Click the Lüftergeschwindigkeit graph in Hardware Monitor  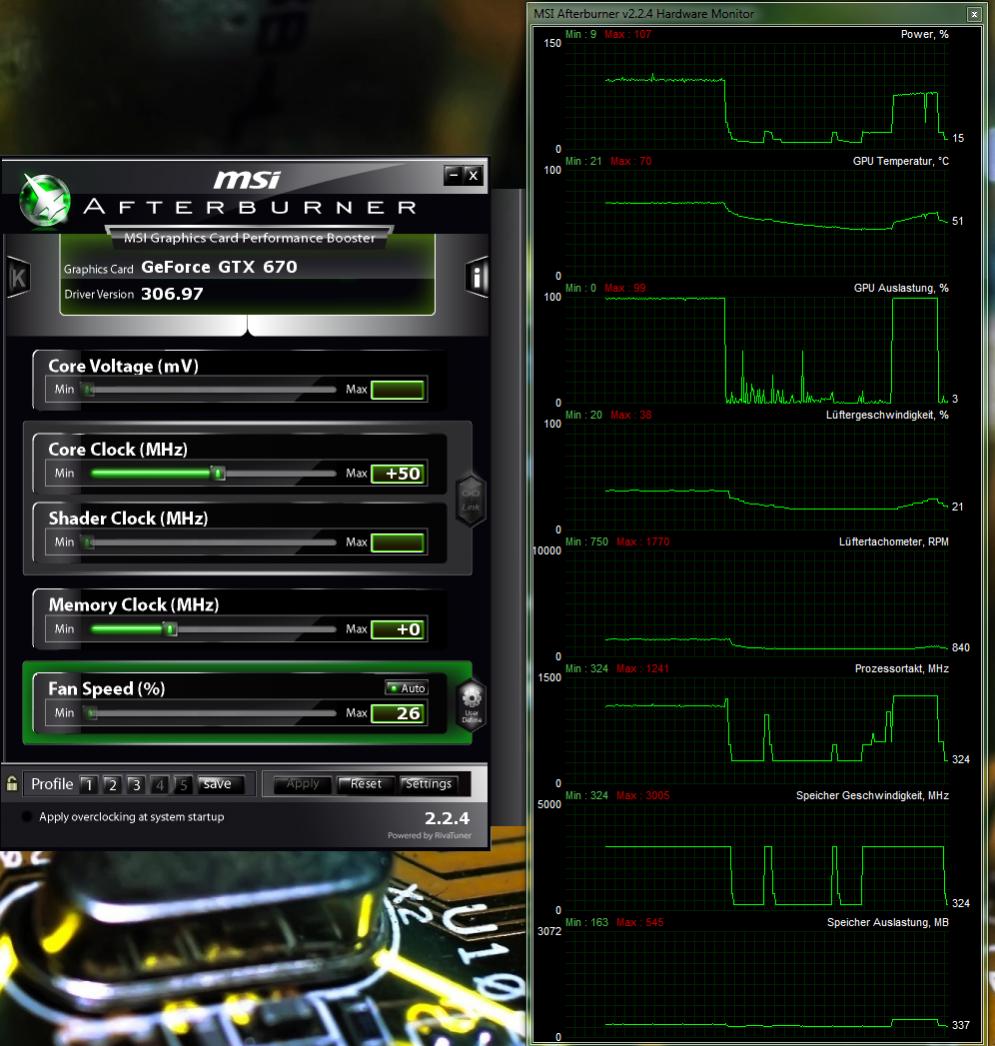(x=756, y=476)
